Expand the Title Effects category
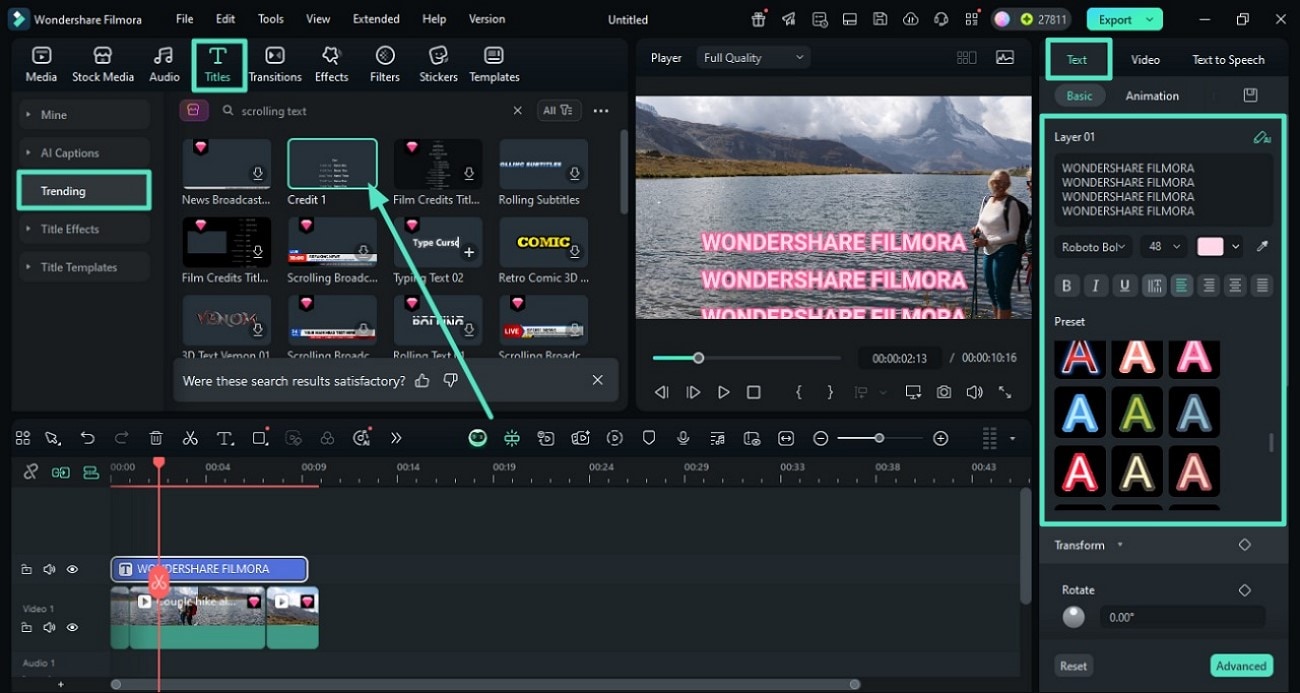 70,229
